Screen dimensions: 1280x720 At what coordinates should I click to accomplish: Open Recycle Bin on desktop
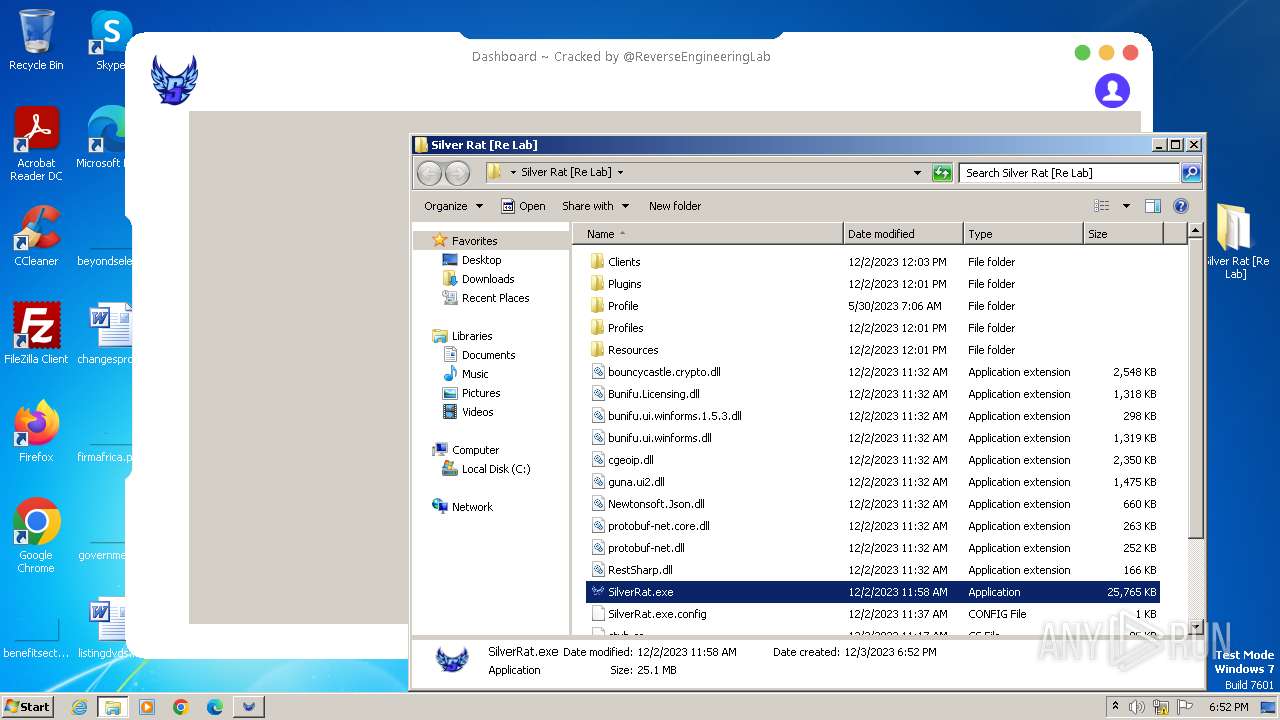[x=36, y=40]
